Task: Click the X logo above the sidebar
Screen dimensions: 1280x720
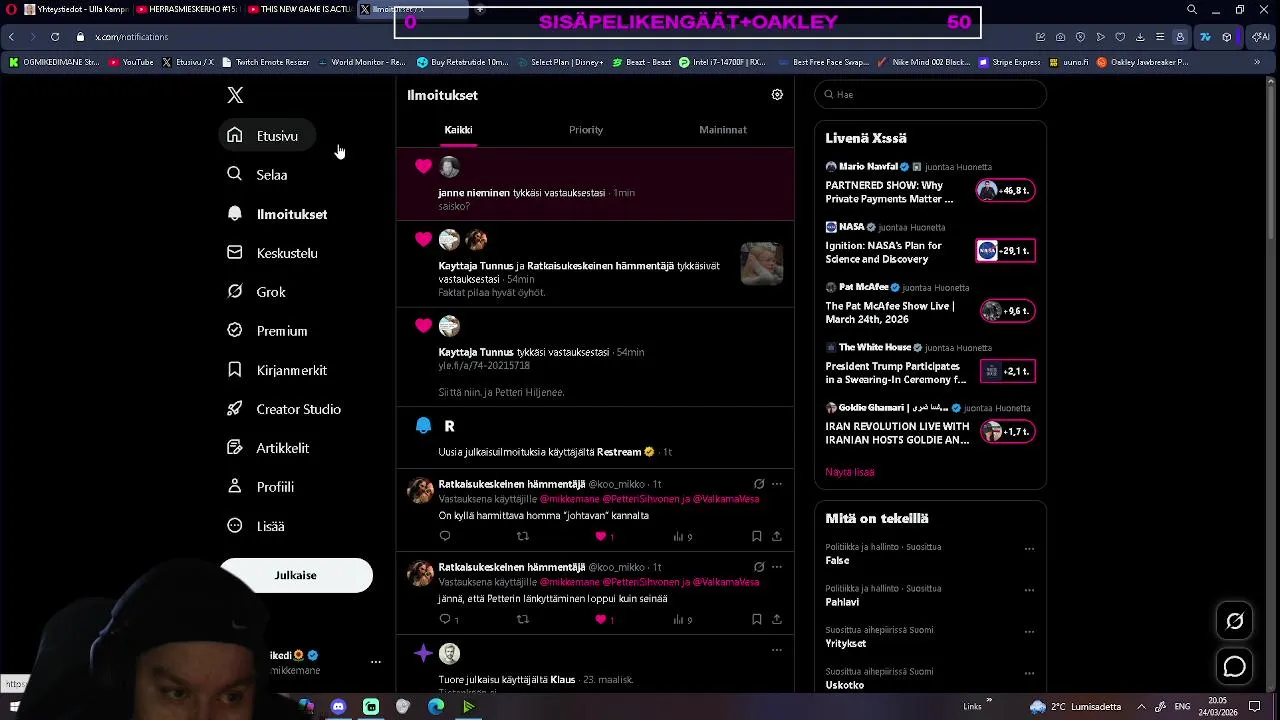Action: click(x=235, y=95)
